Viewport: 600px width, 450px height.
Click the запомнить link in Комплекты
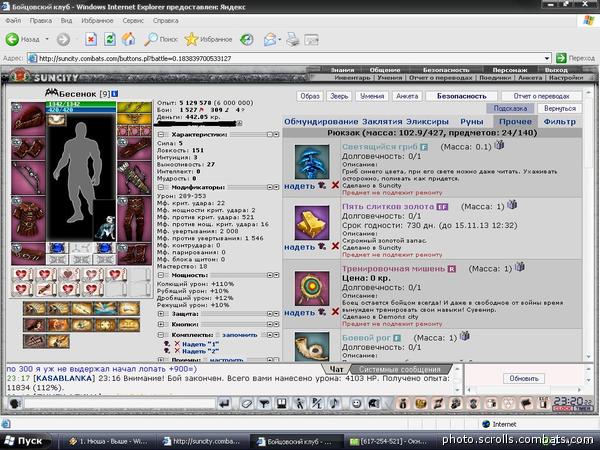240,335
